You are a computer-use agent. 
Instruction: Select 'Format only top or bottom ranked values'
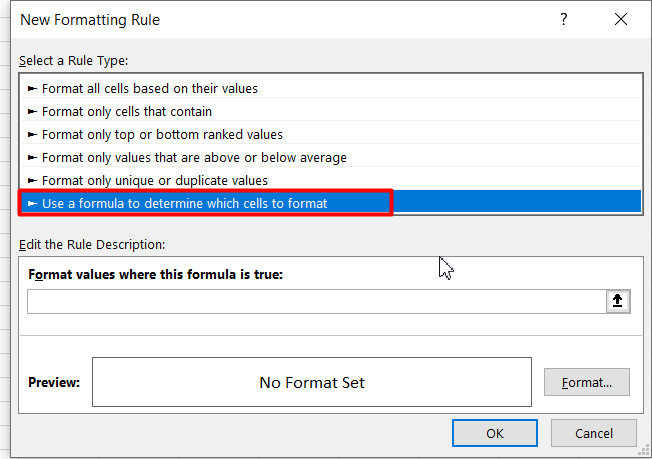coord(331,135)
